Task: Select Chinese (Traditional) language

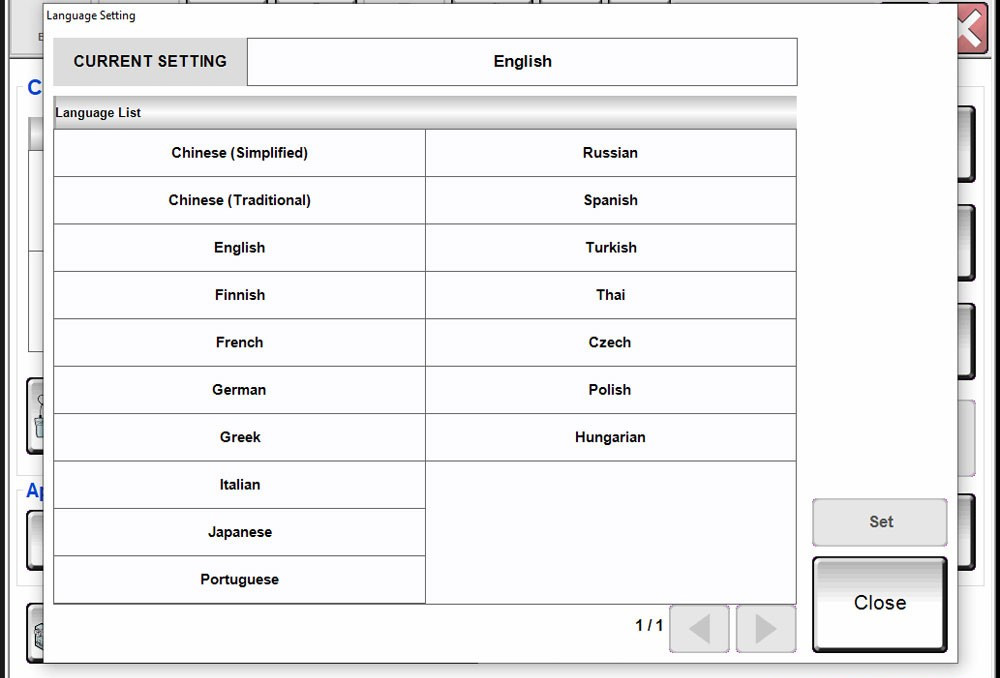Action: pyautogui.click(x=239, y=200)
